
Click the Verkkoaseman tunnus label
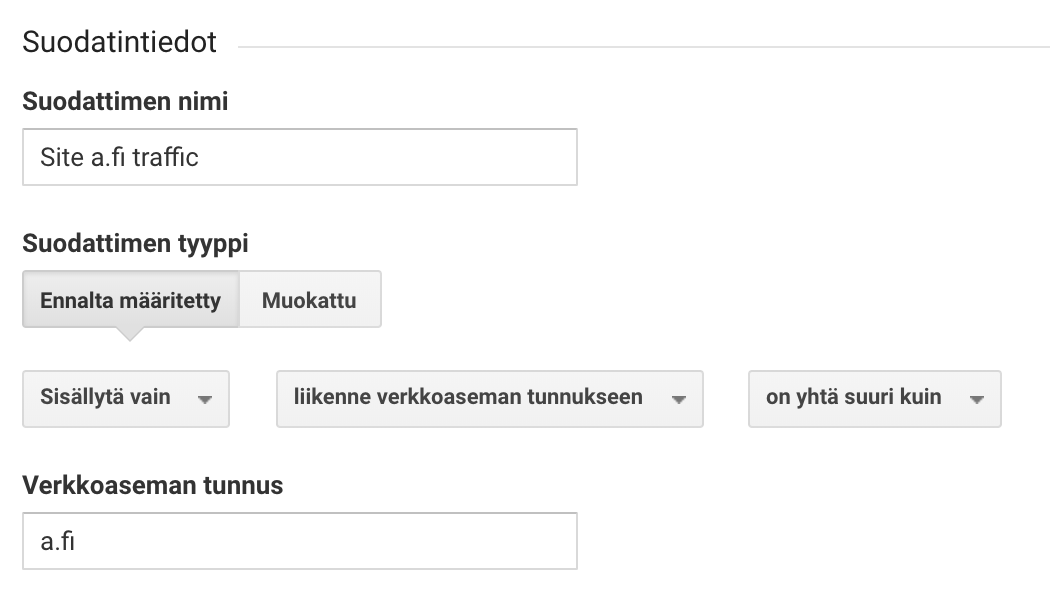coord(153,485)
